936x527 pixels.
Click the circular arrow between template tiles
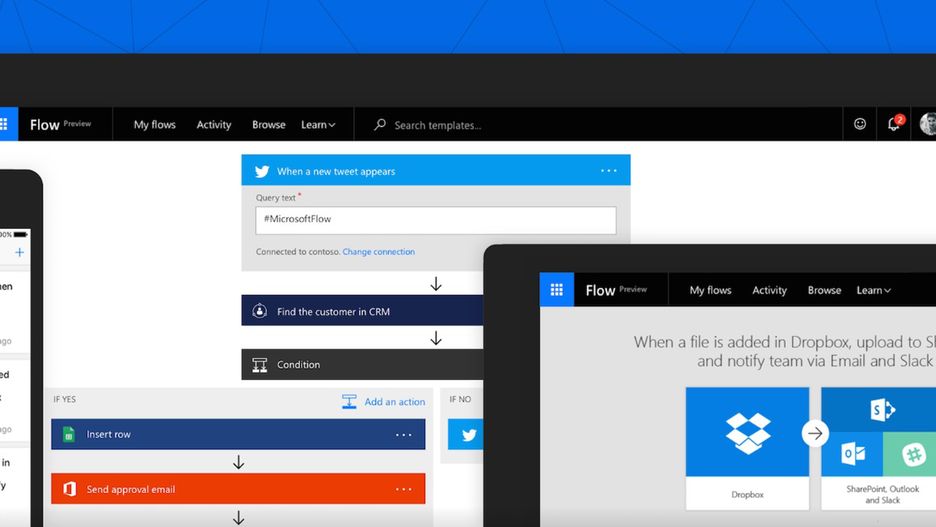[815, 433]
